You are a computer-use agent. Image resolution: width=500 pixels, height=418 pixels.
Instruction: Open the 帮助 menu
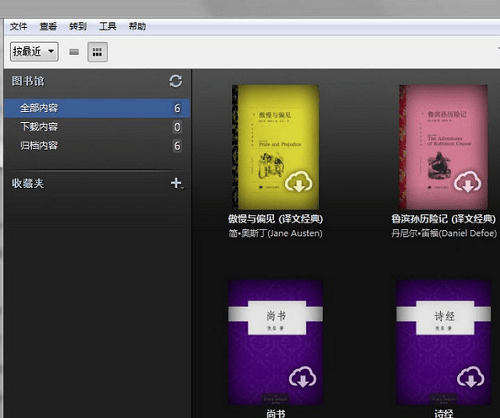[x=137, y=26]
